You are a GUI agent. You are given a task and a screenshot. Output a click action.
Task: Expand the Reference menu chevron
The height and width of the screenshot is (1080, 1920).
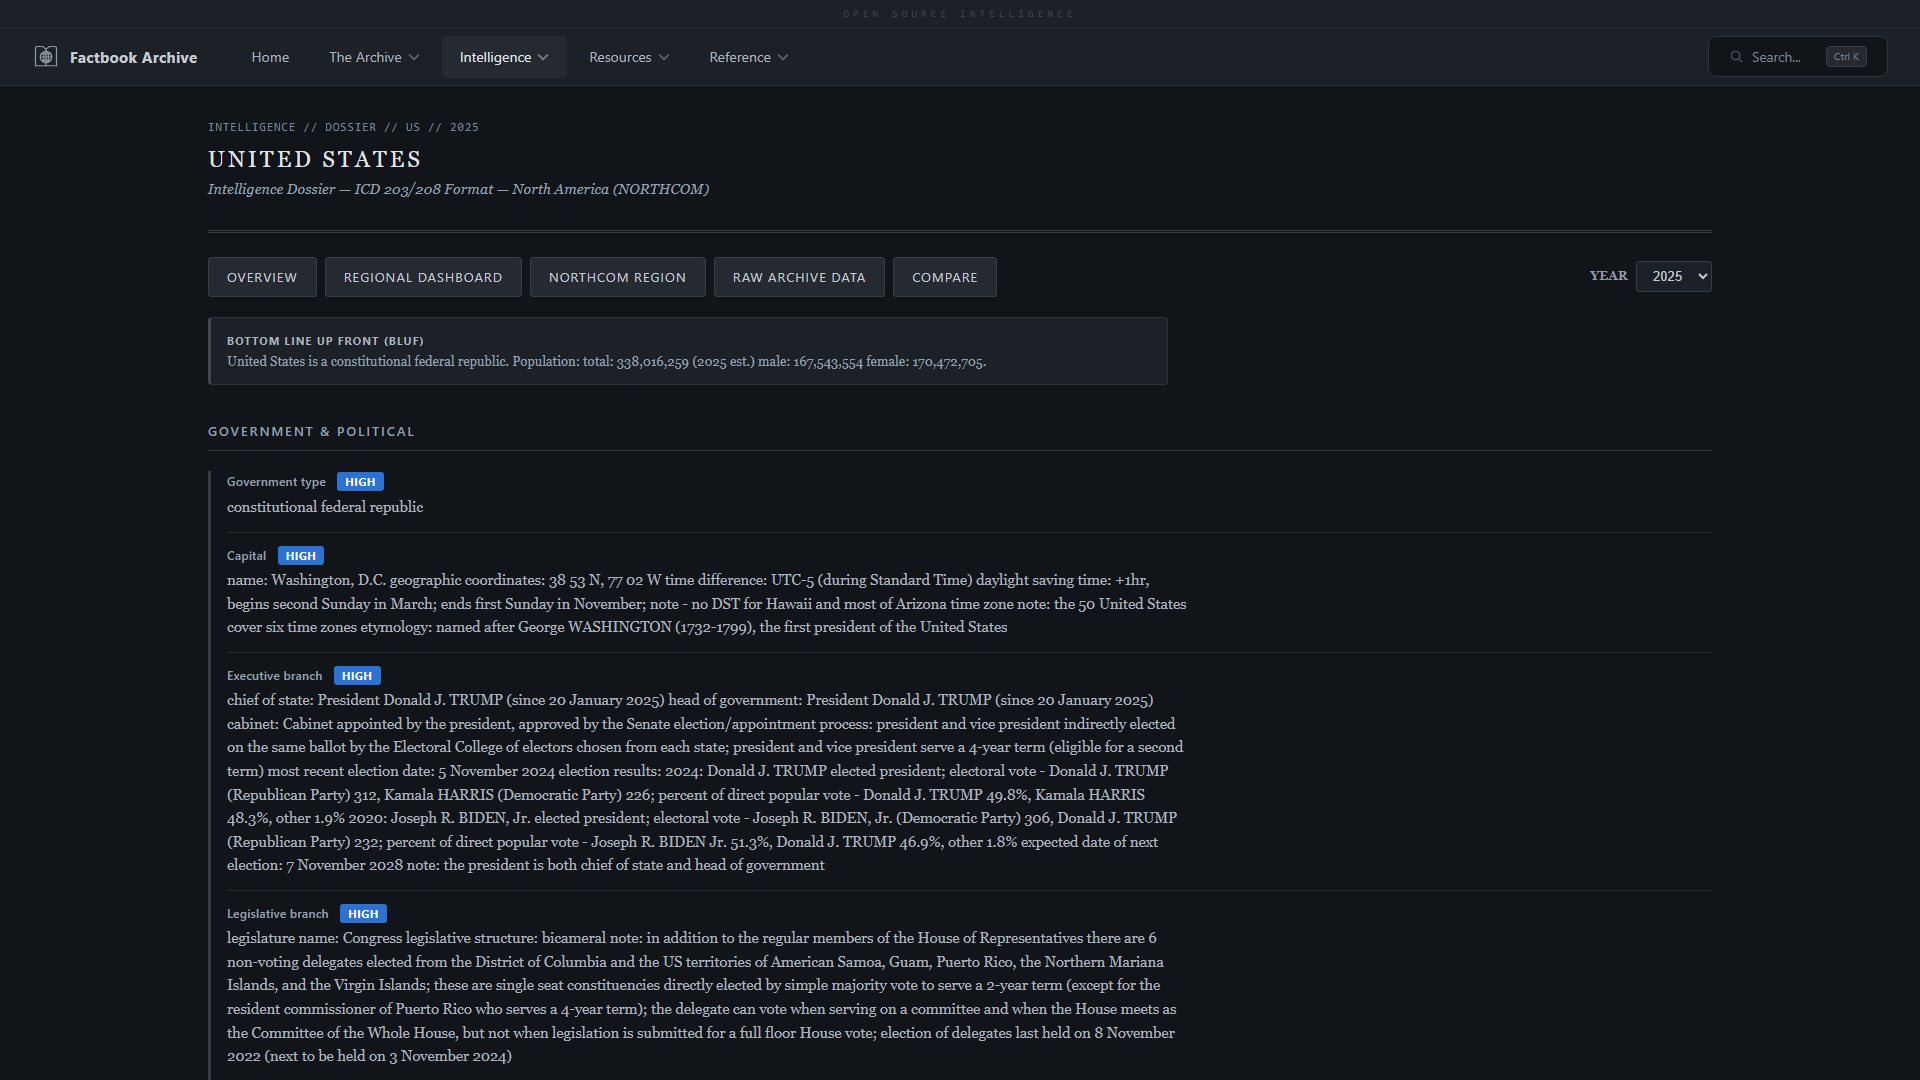(783, 57)
